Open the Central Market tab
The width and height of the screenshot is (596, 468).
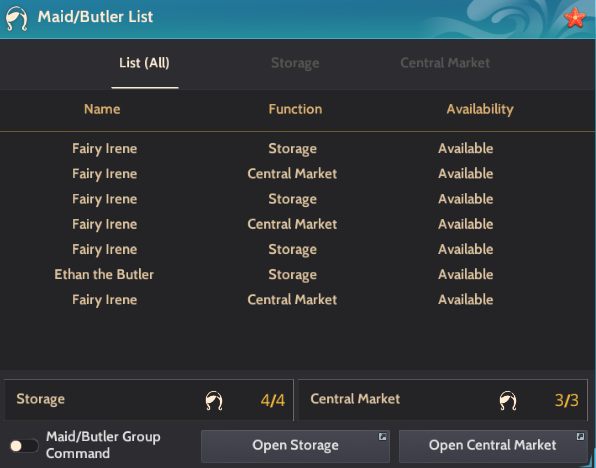445,63
